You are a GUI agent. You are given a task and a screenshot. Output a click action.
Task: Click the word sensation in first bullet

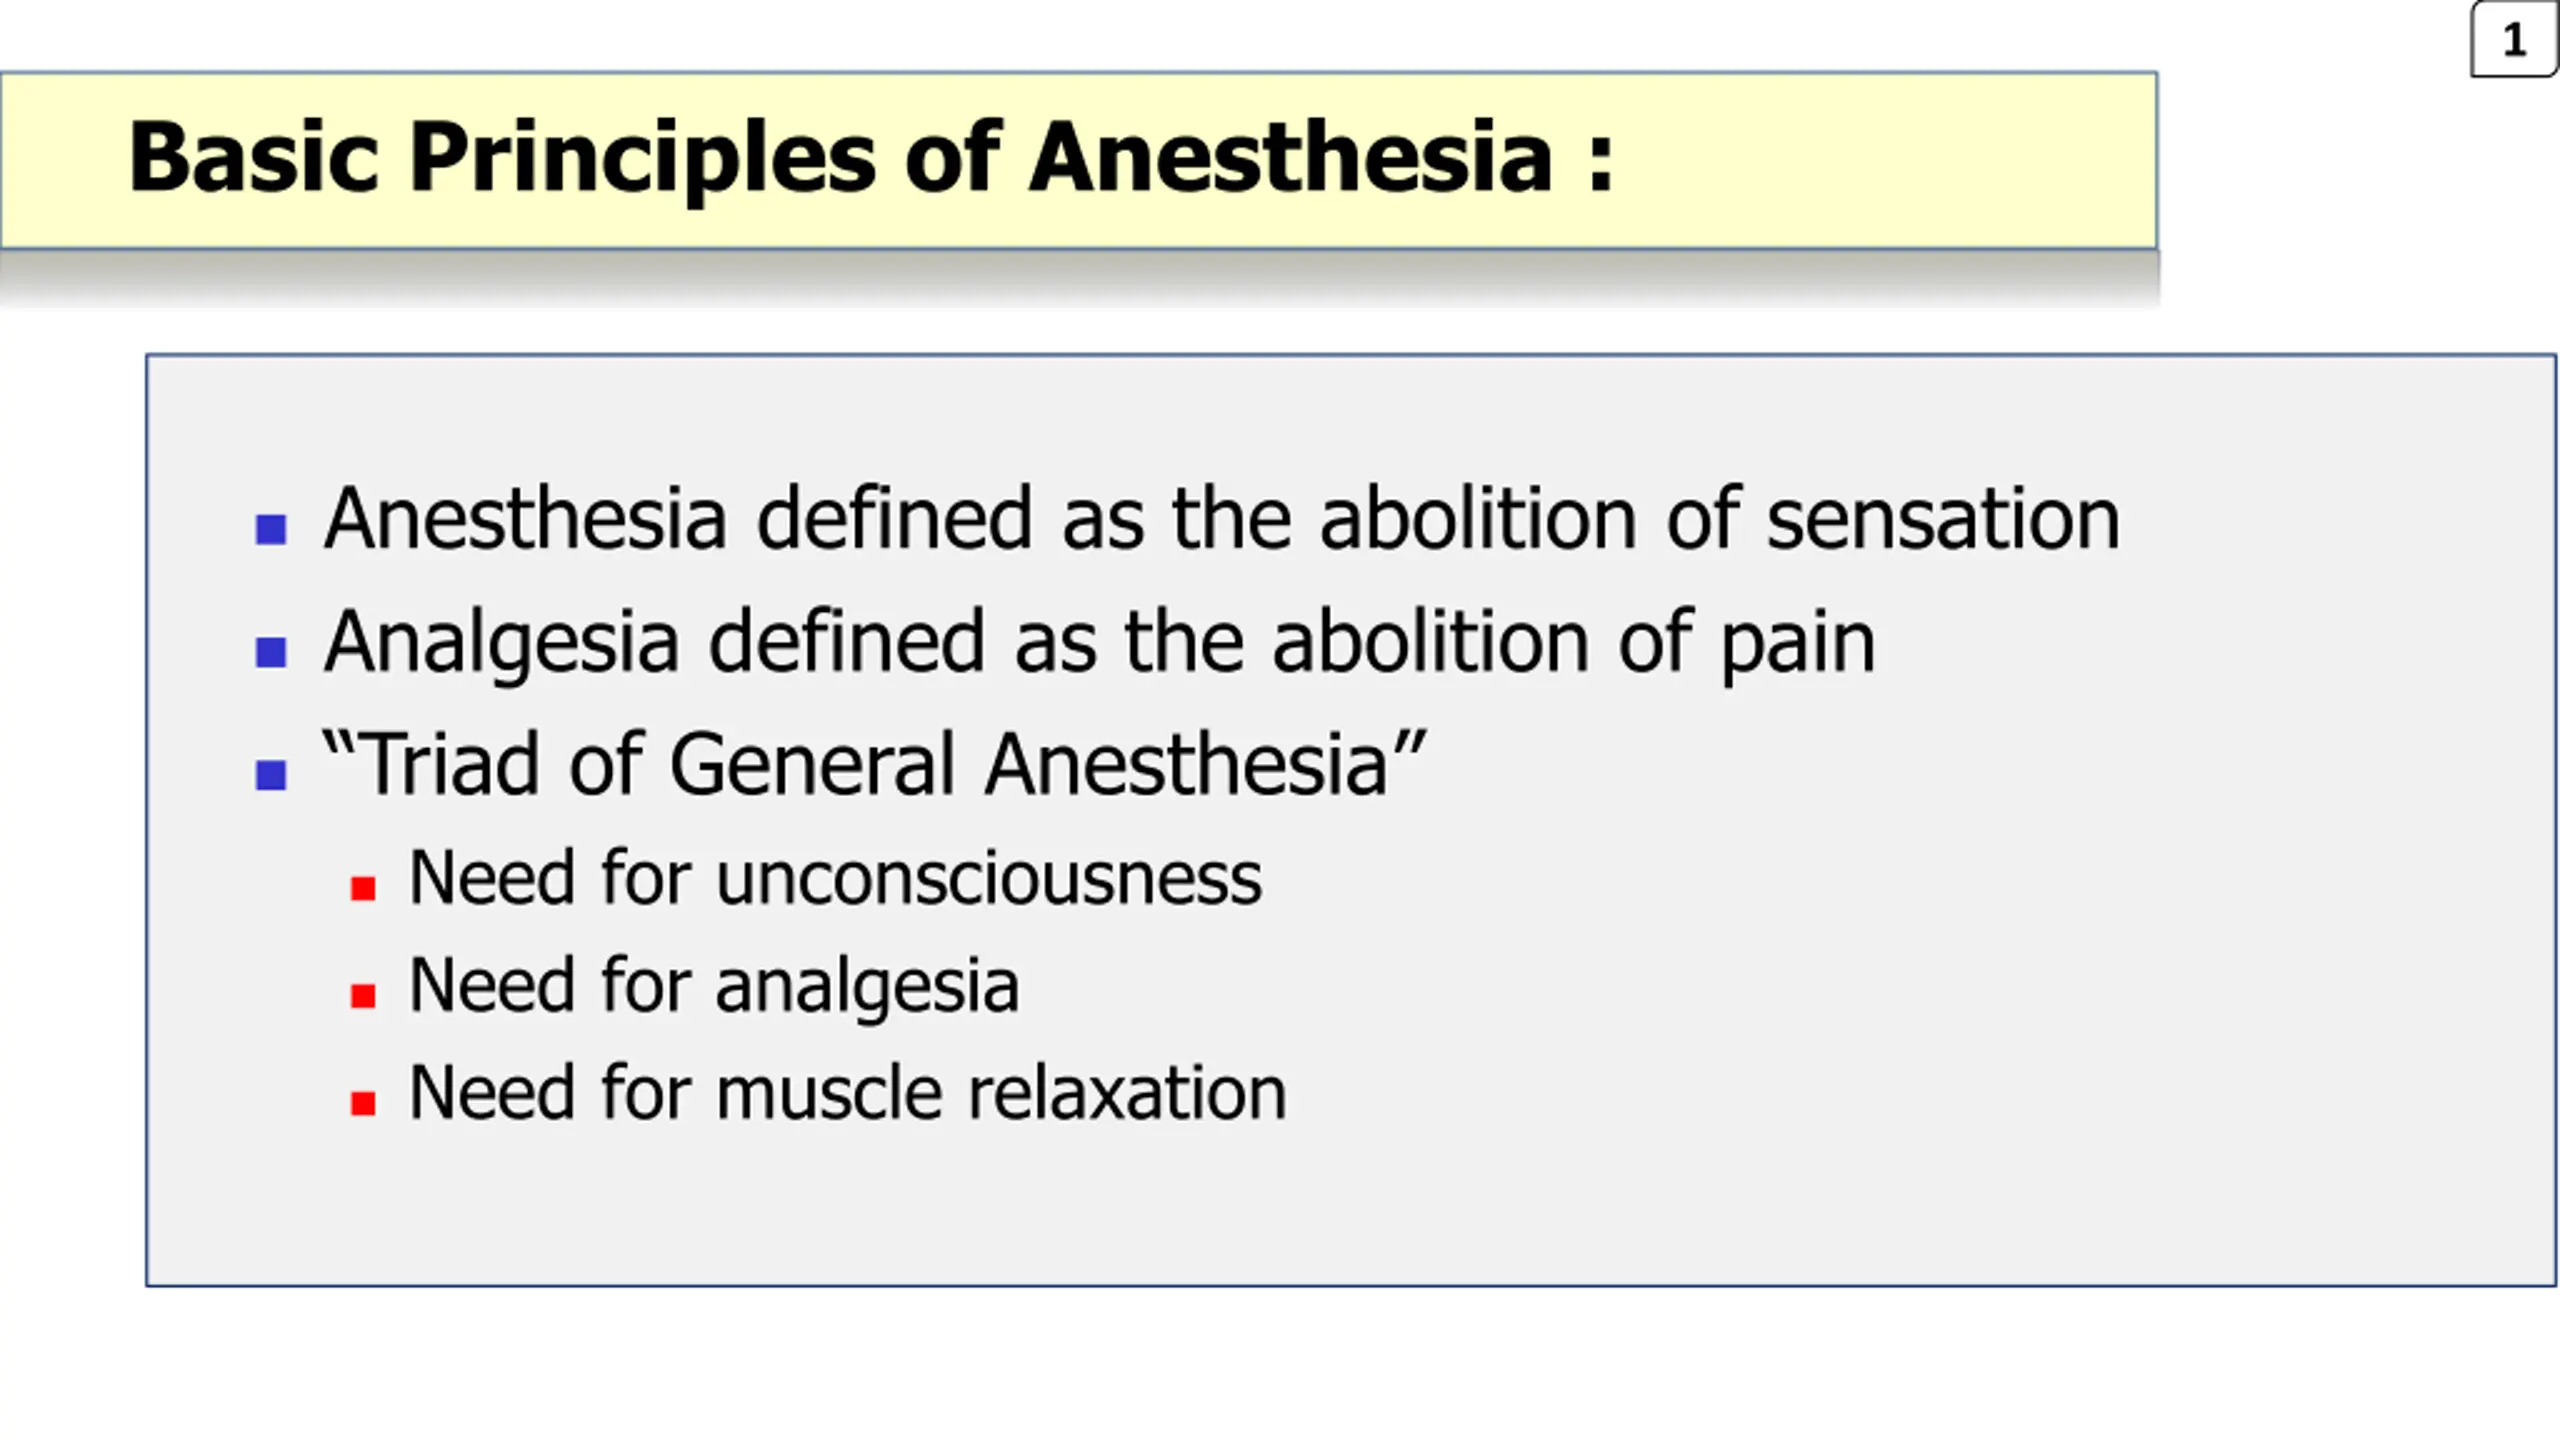pos(1942,519)
